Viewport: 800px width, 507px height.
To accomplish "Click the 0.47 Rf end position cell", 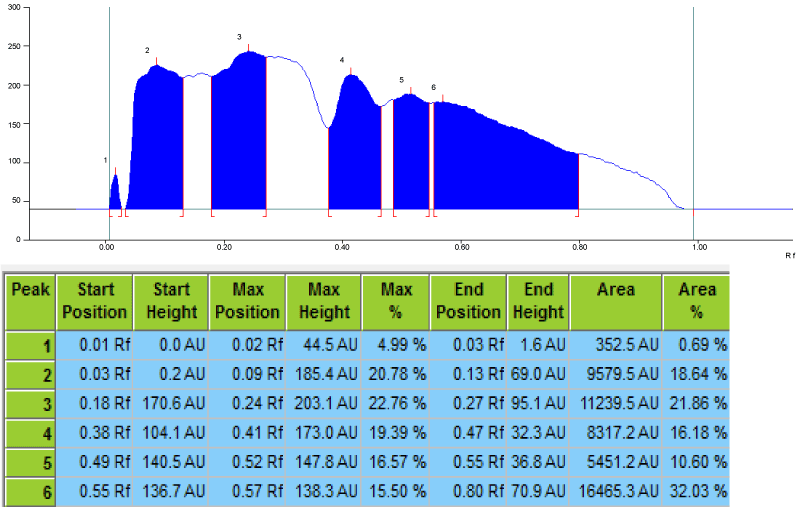I will click(x=468, y=434).
